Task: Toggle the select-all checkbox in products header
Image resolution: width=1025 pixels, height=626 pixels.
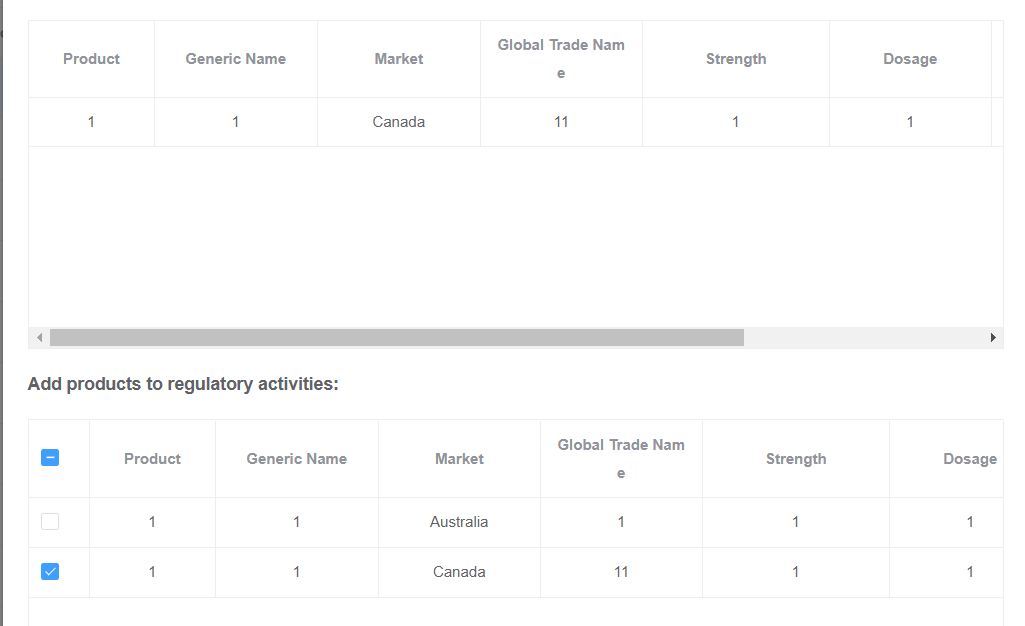Action: [x=50, y=458]
